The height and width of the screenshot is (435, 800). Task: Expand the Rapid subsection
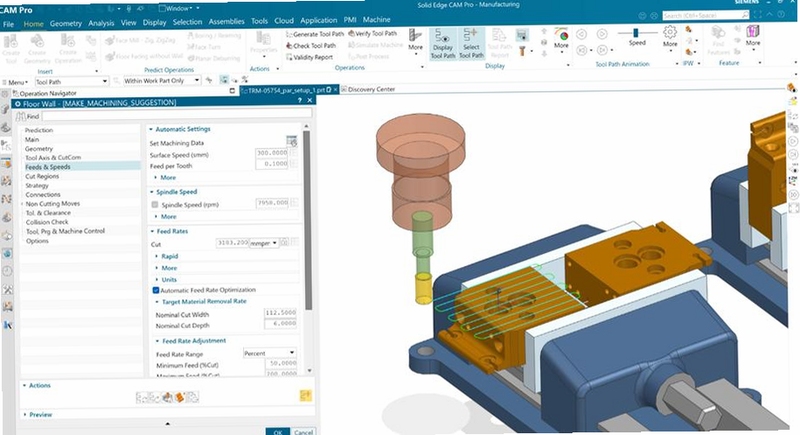click(157, 256)
